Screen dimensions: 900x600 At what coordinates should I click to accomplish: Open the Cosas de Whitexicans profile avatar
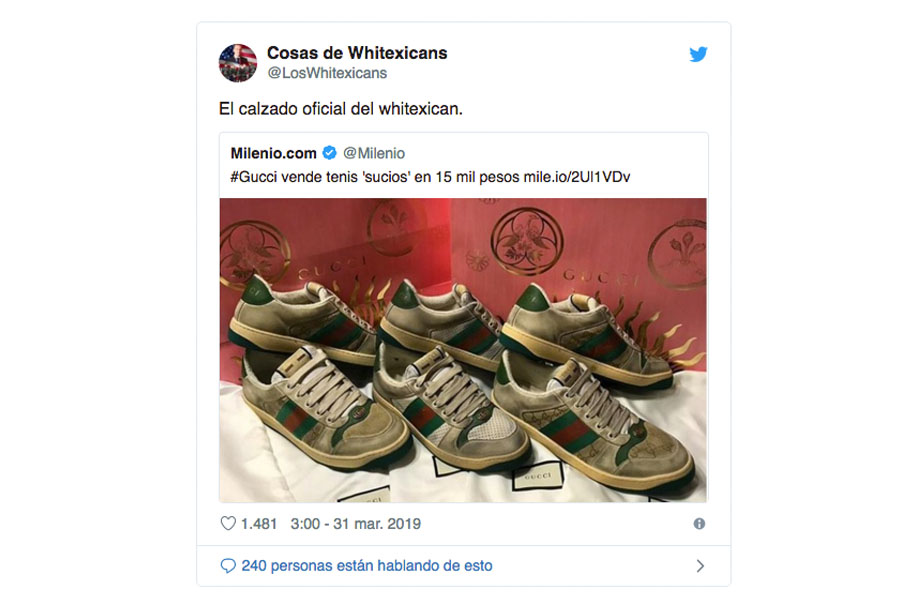238,63
